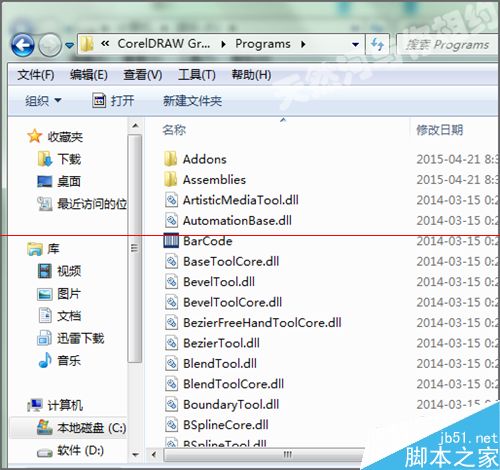Expand arrow after Programs breadcrumb
Image resolution: width=500 pixels, height=470 pixels.
point(303,44)
